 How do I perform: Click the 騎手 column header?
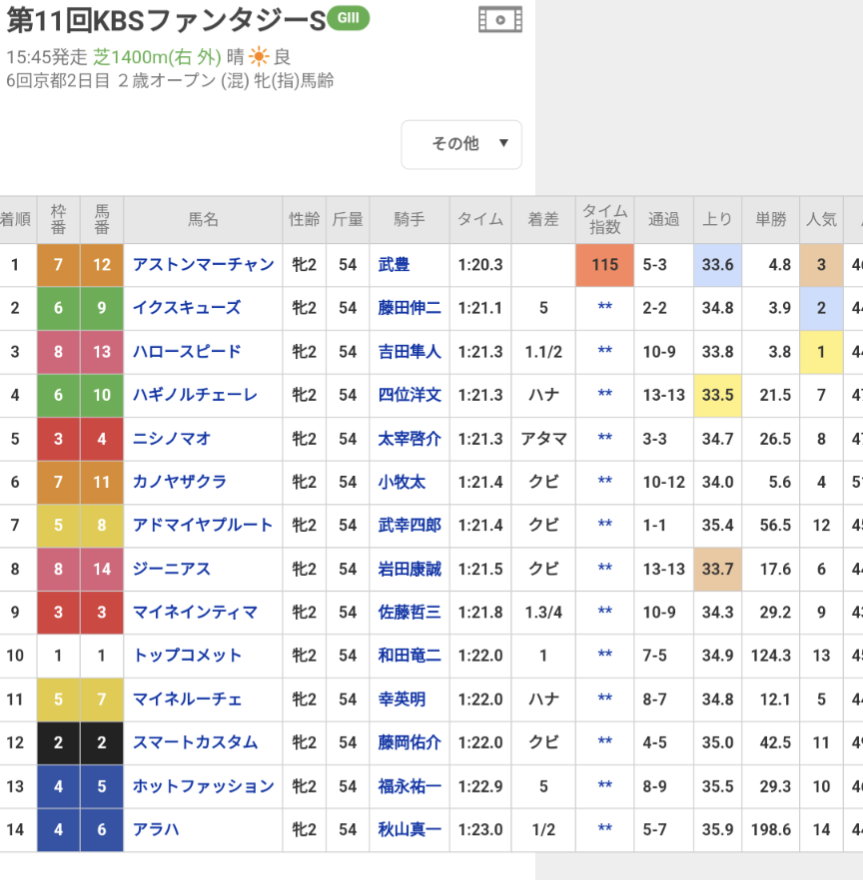coord(409,219)
